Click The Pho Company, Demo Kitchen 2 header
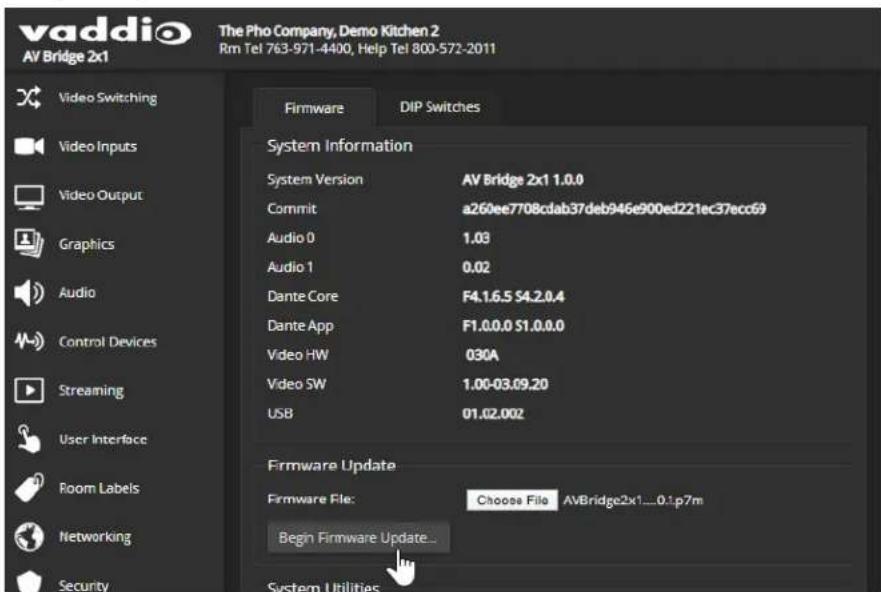Screen dimensions: 881x592 329,30
